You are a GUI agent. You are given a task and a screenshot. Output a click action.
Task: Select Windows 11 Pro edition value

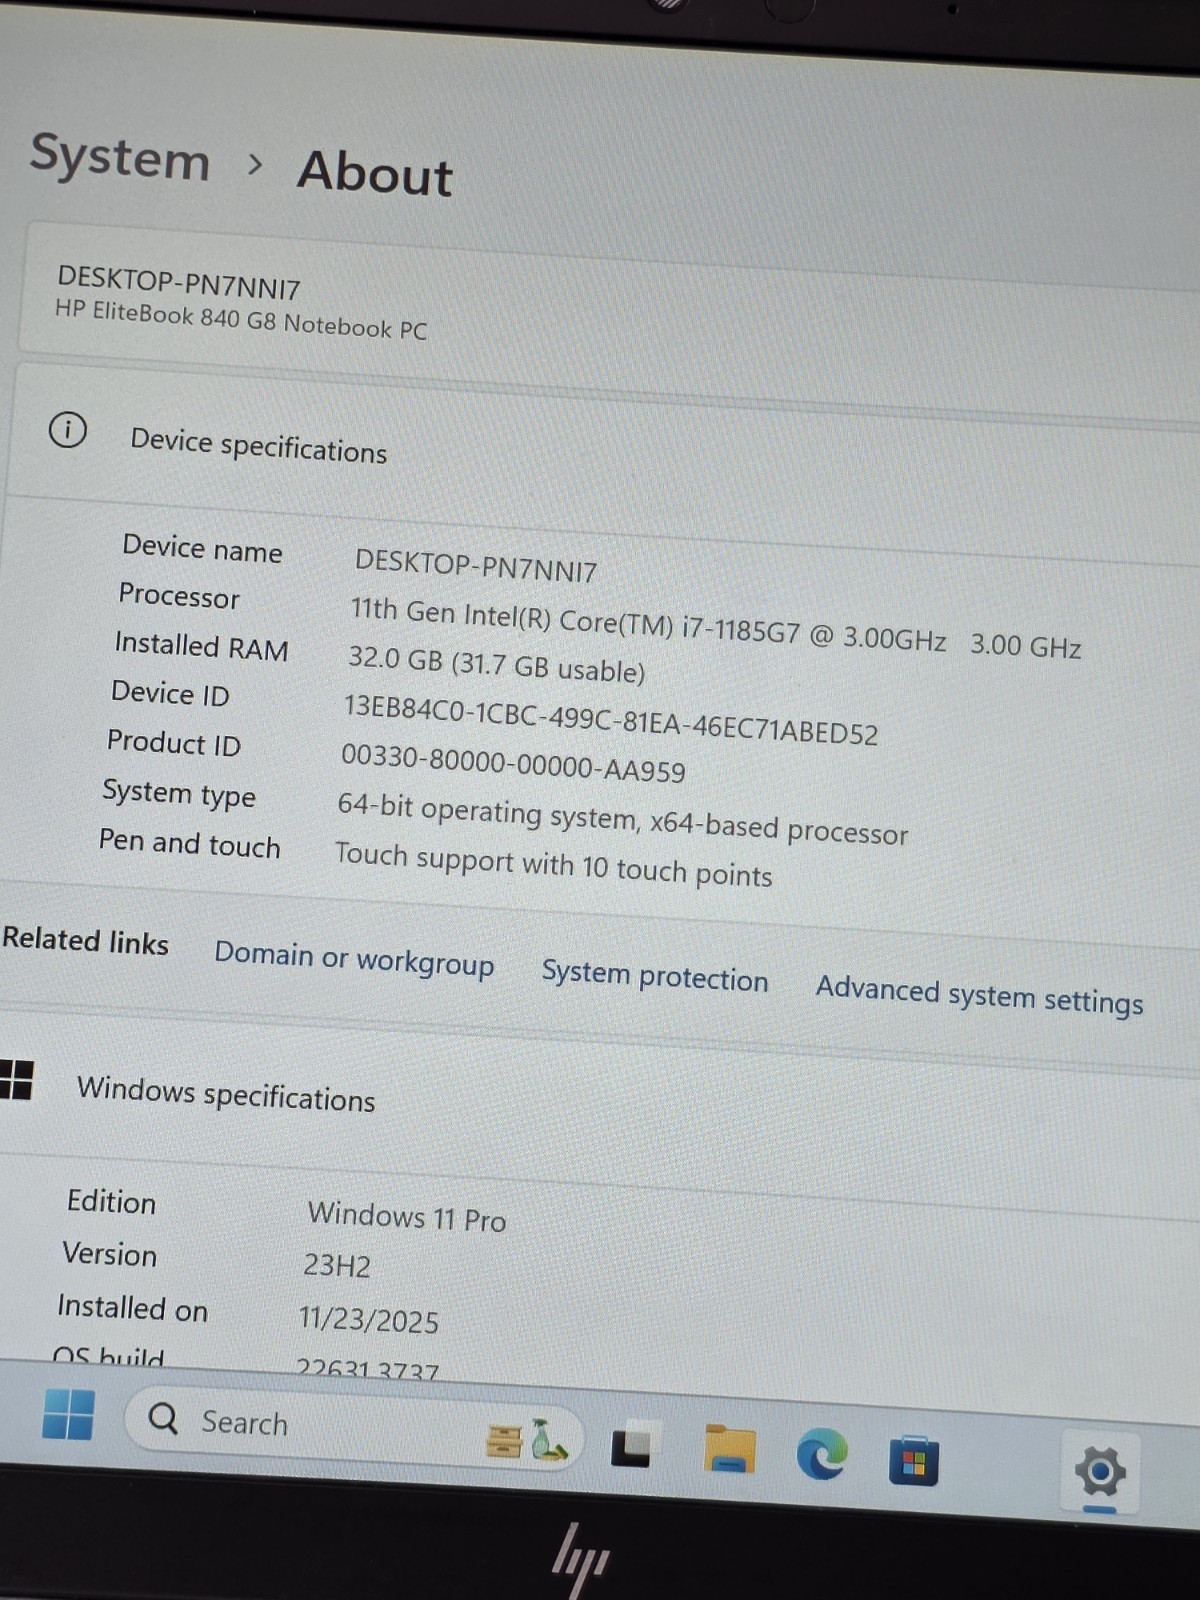point(406,1216)
